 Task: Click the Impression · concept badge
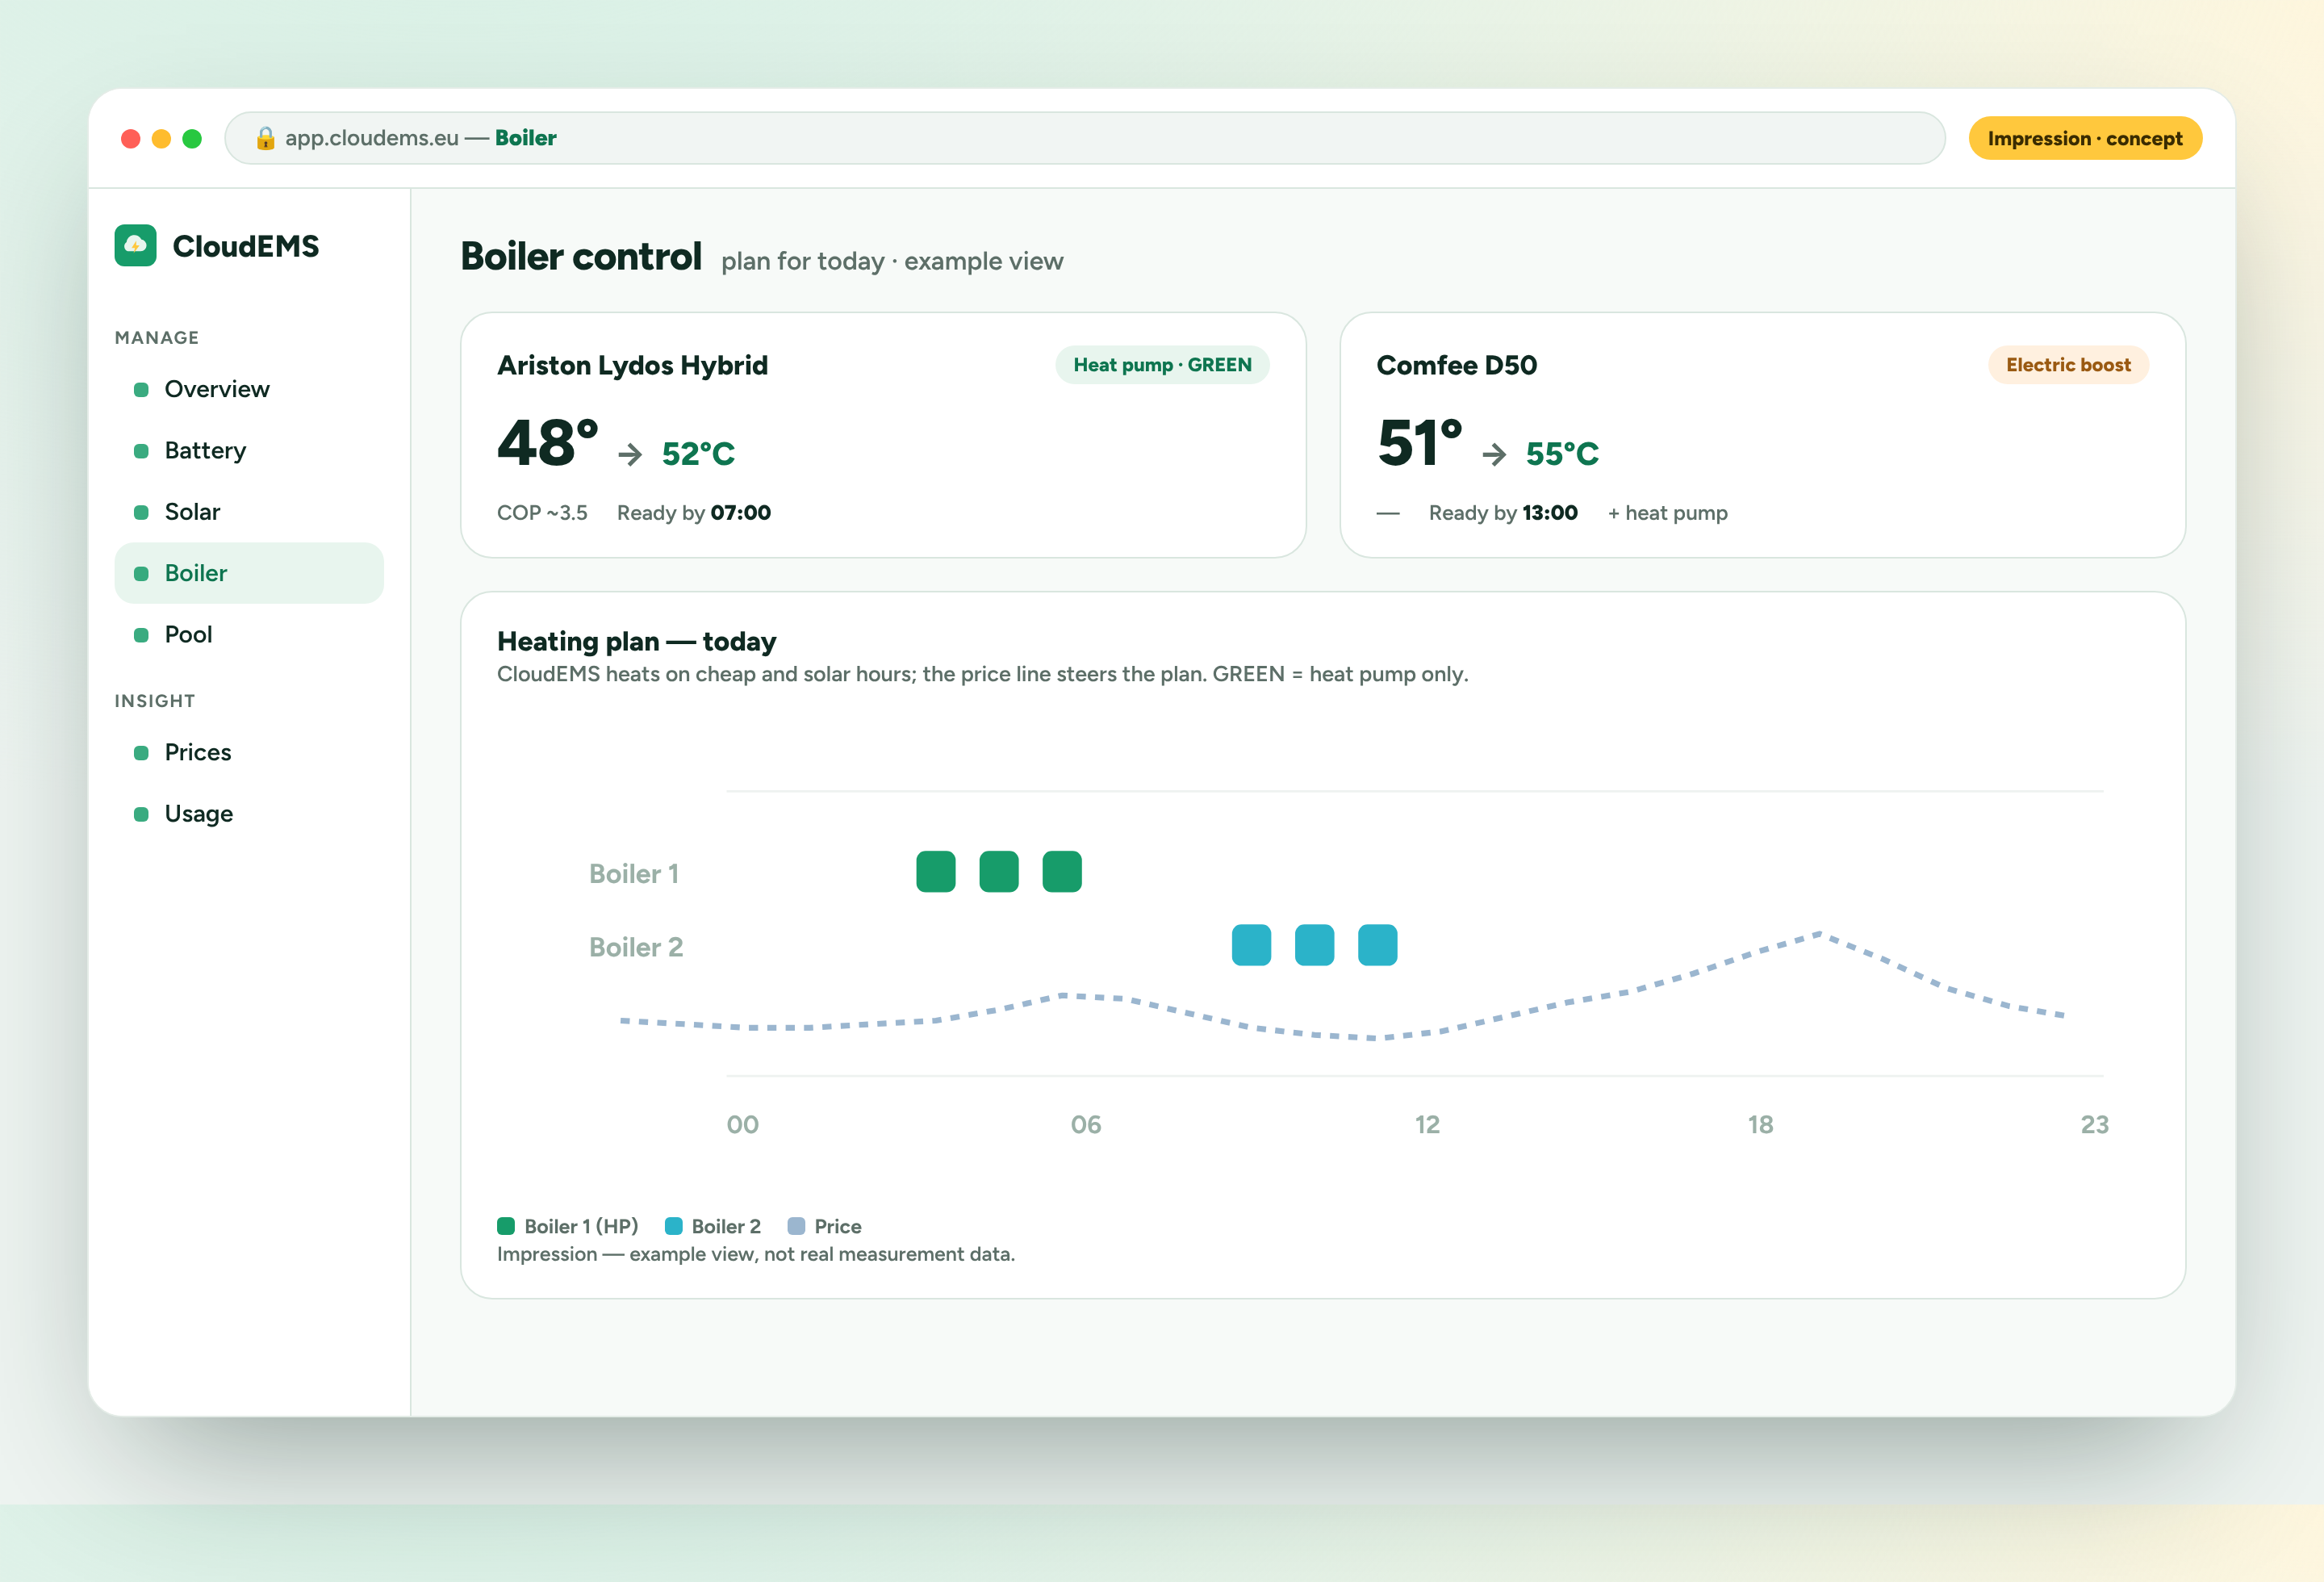[x=2085, y=138]
